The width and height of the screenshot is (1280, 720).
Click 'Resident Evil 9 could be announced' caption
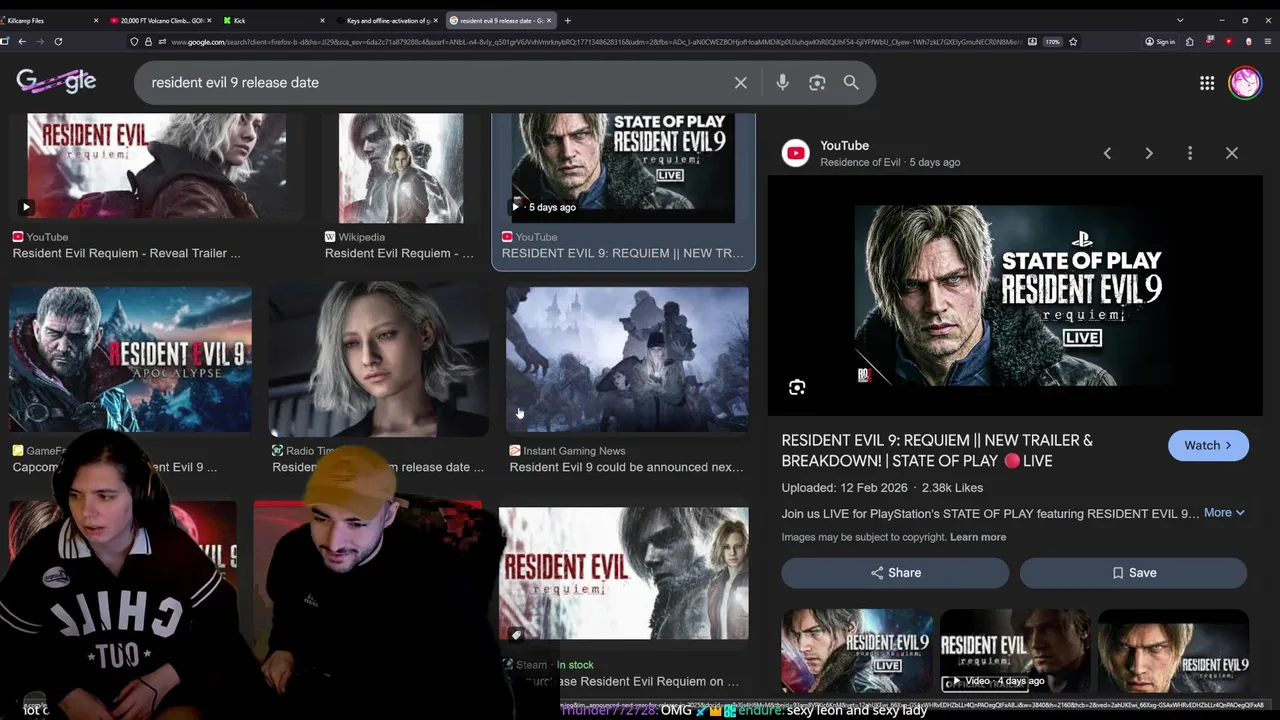pos(626,467)
